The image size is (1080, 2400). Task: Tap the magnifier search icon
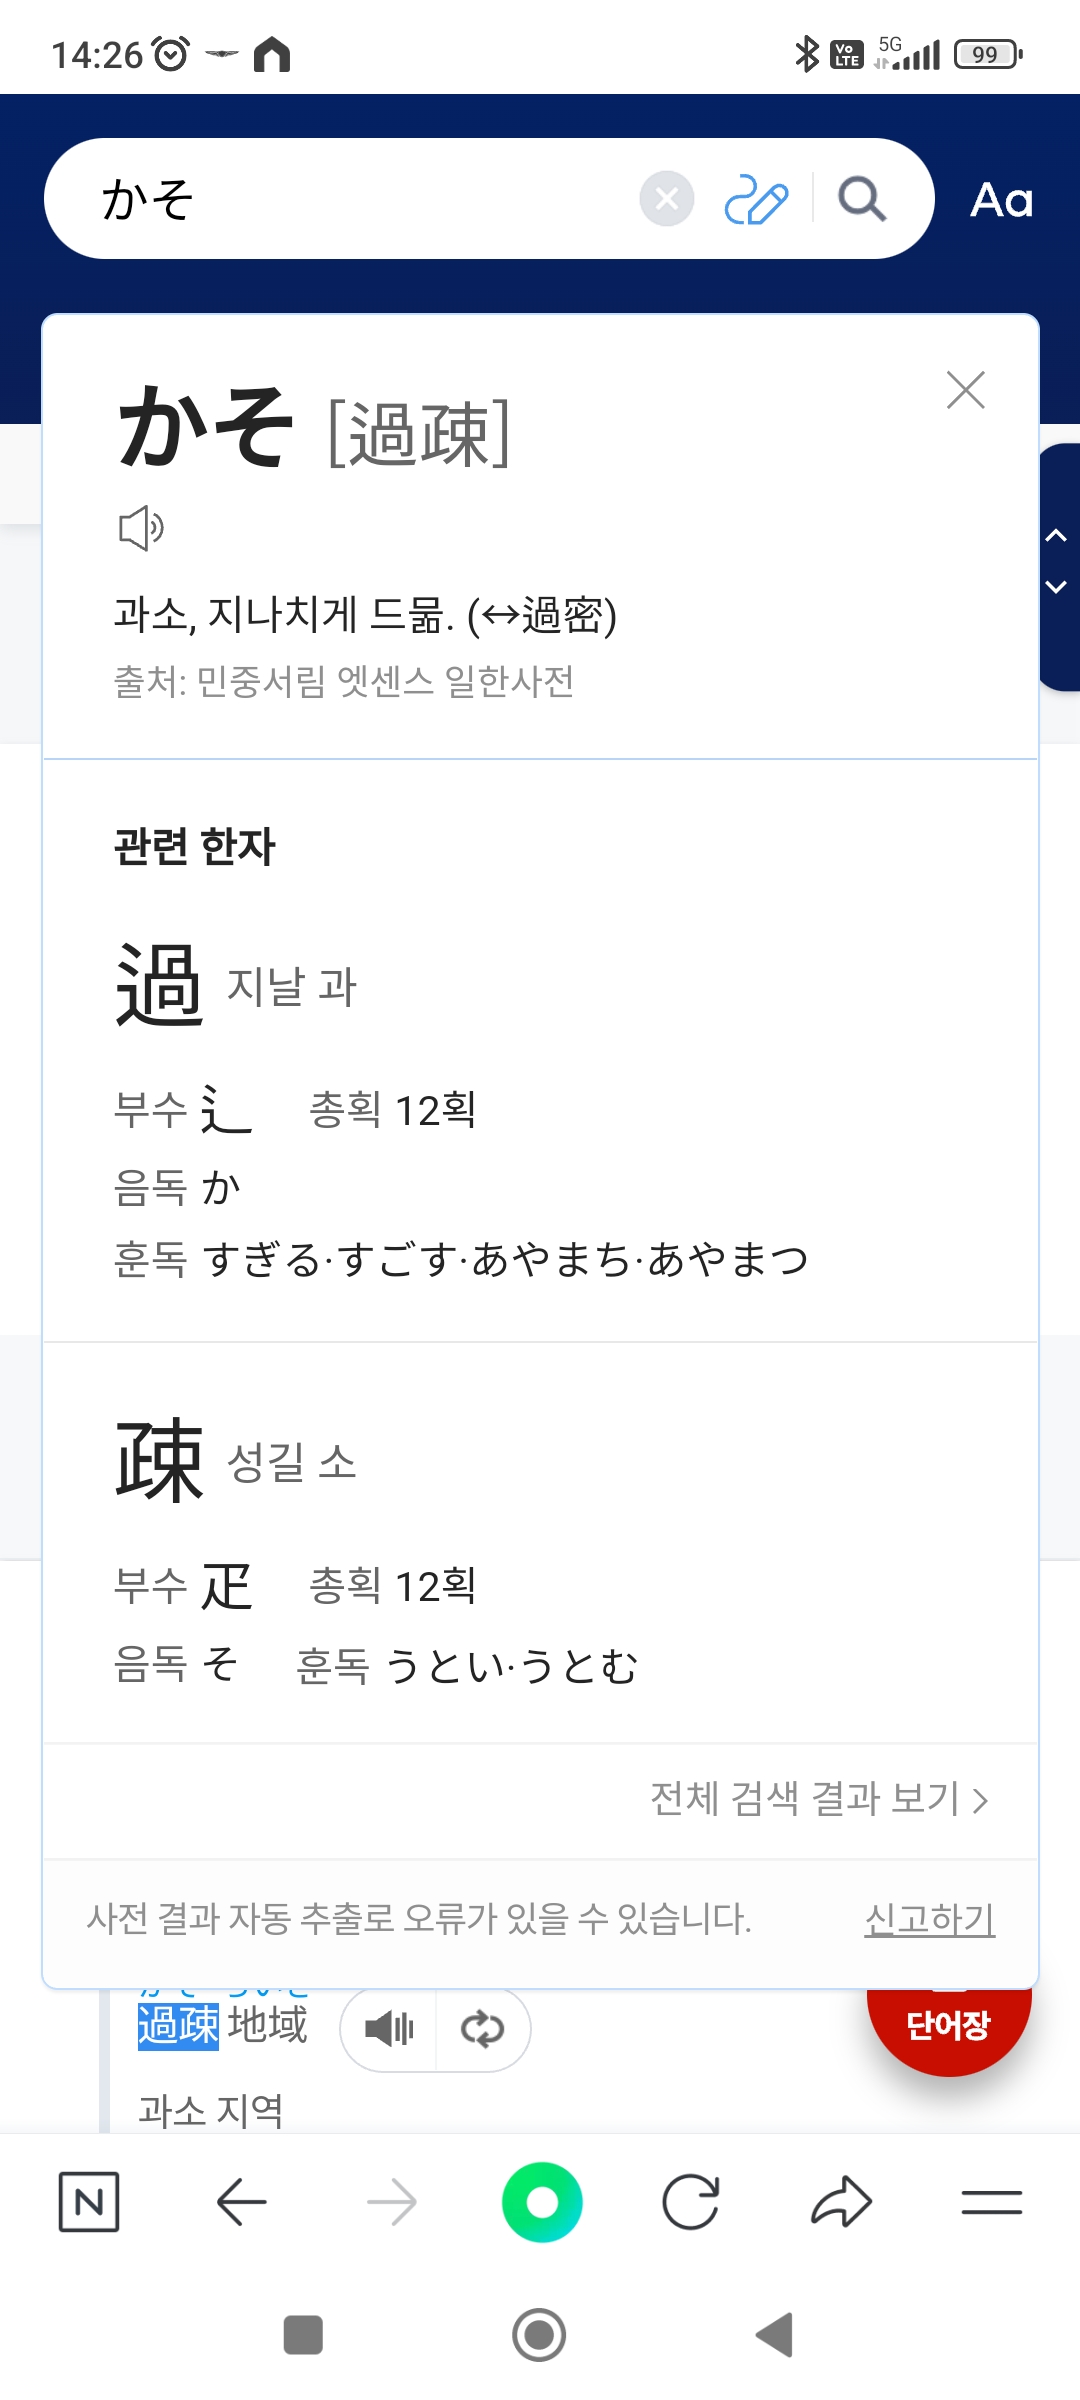coord(862,199)
